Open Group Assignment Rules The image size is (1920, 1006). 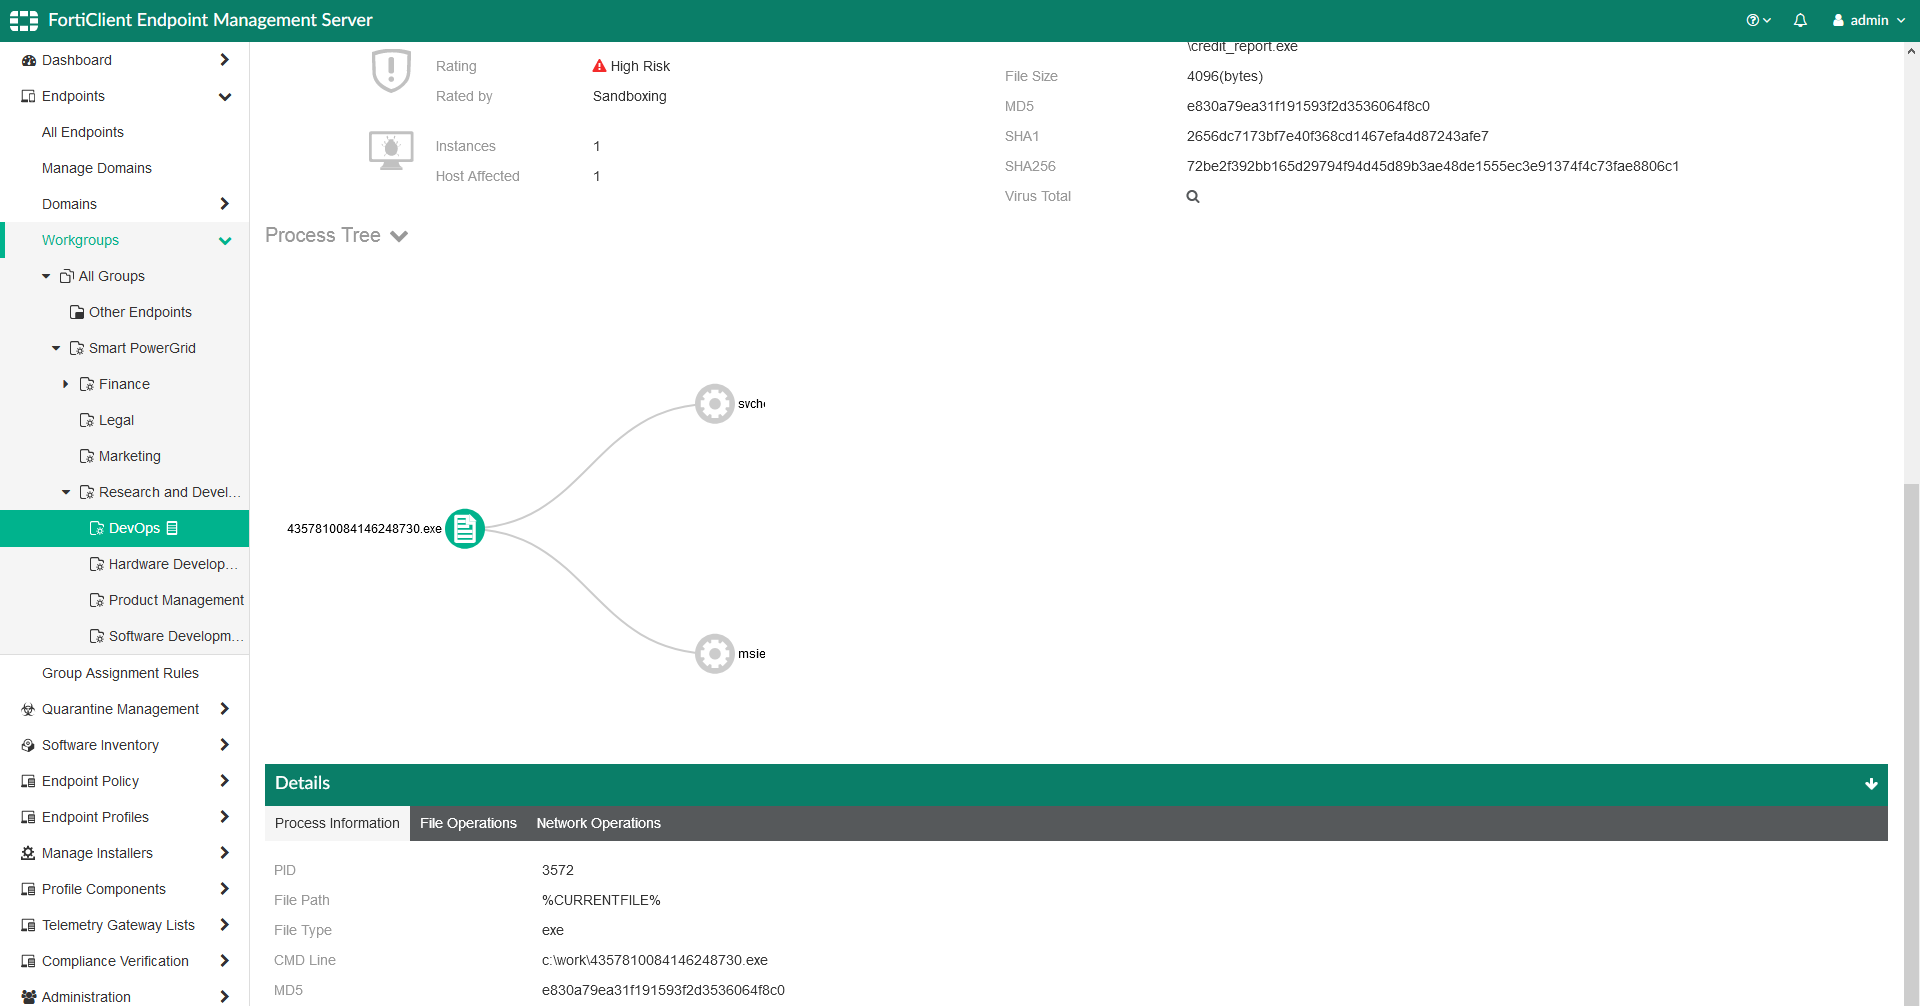[x=120, y=673]
